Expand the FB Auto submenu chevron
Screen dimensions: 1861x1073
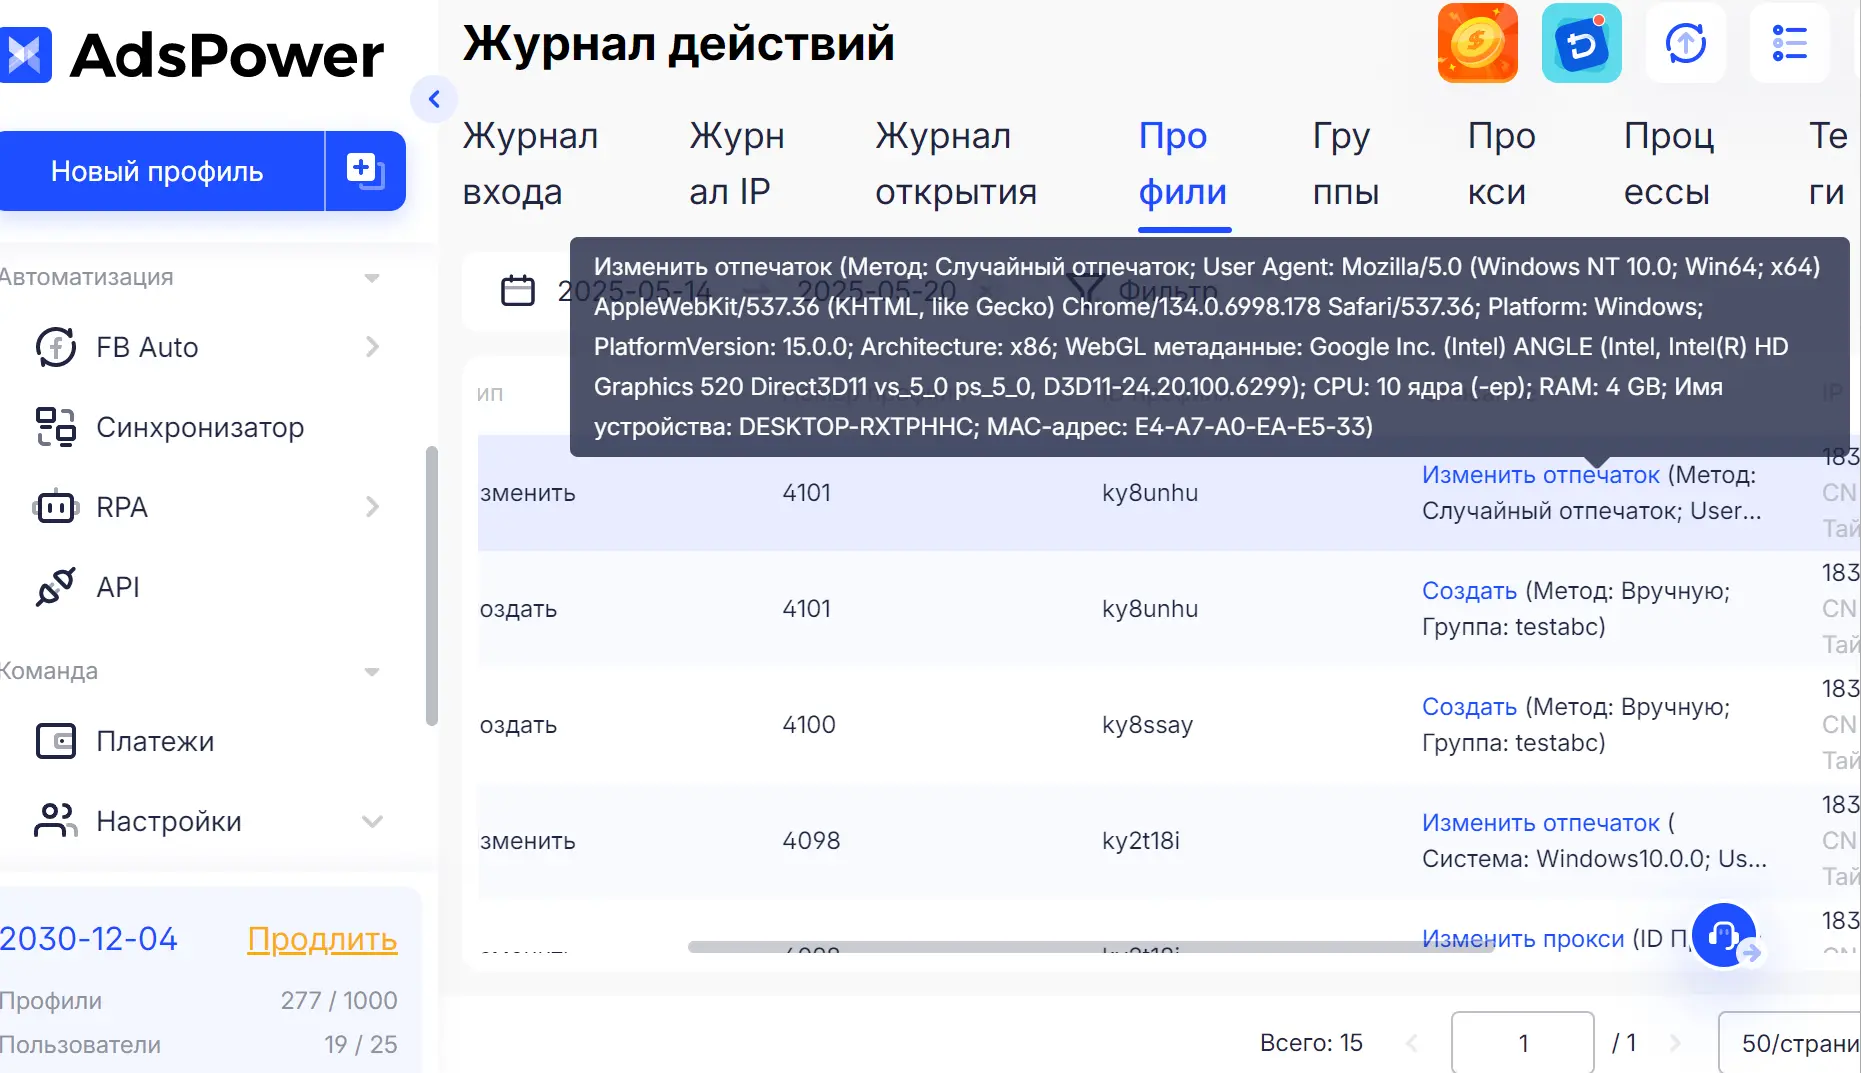tap(372, 347)
